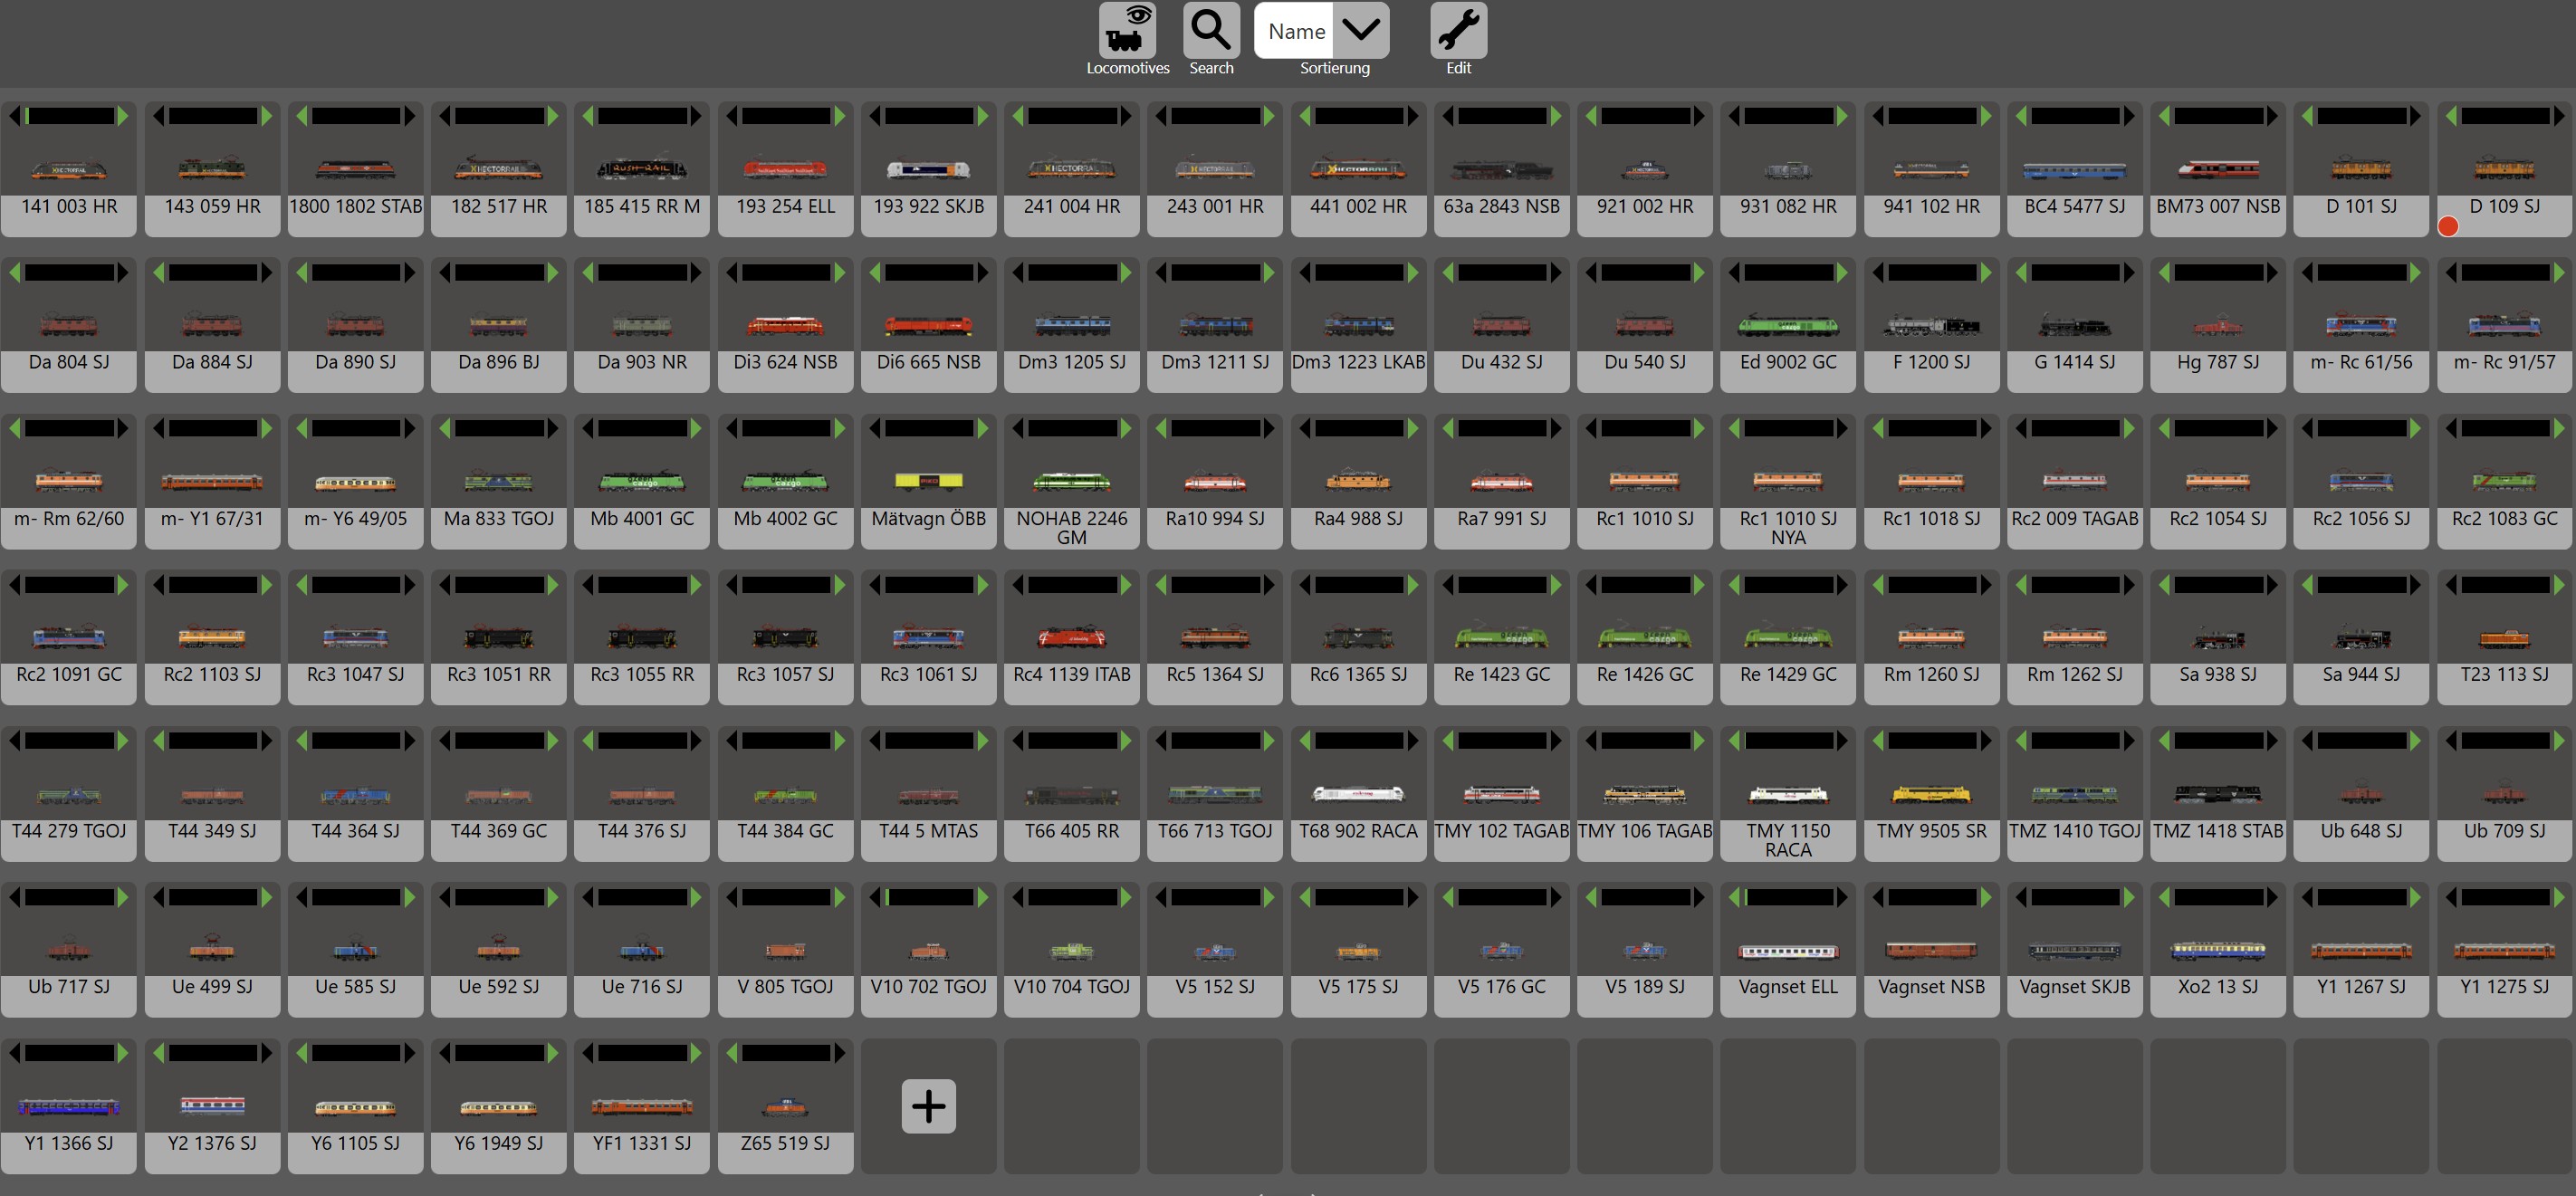Select the Vagnset ELL coach image

[1788, 951]
